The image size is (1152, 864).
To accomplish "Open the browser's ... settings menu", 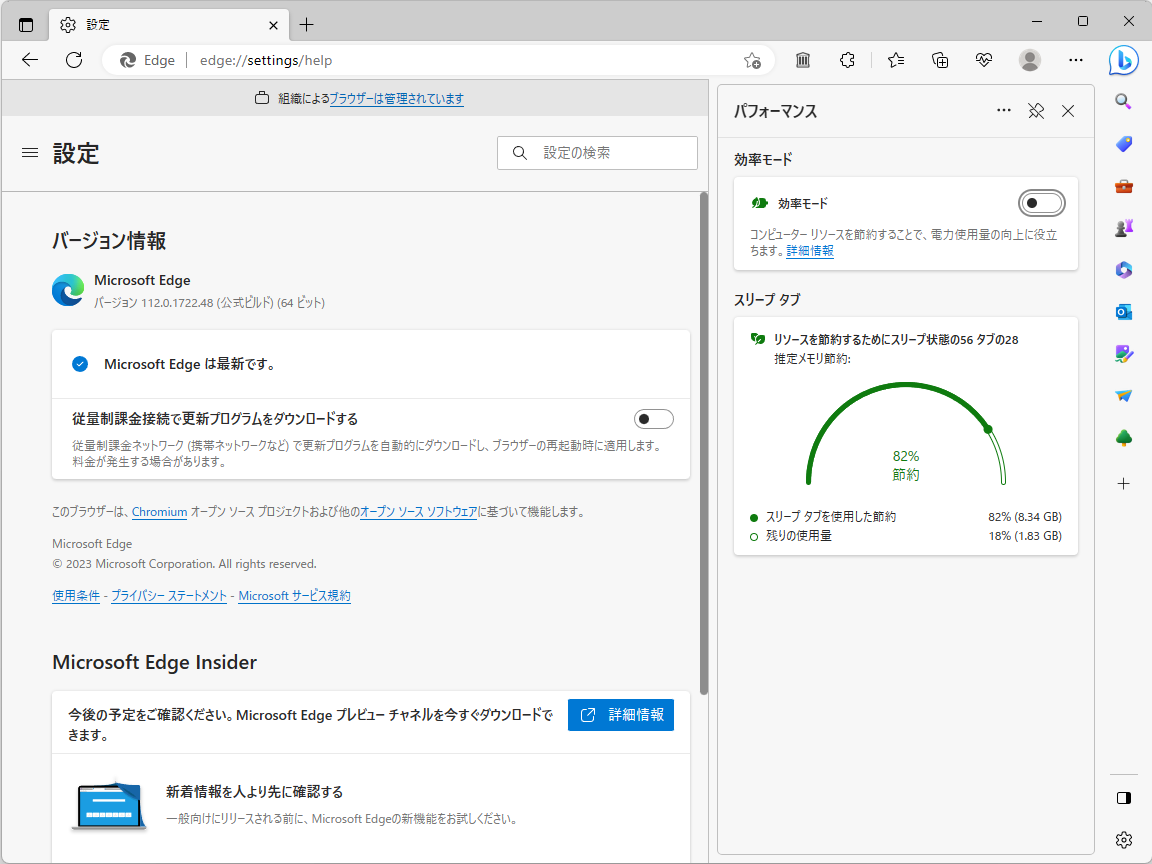I will click(1075, 60).
